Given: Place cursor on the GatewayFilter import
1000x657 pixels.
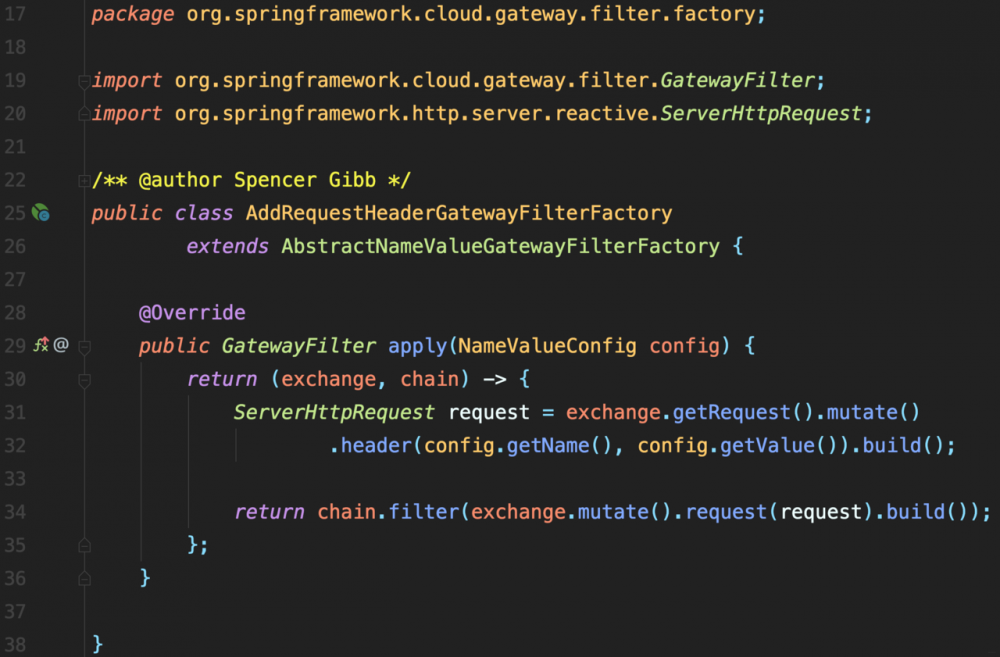Looking at the screenshot, I should pos(737,80).
